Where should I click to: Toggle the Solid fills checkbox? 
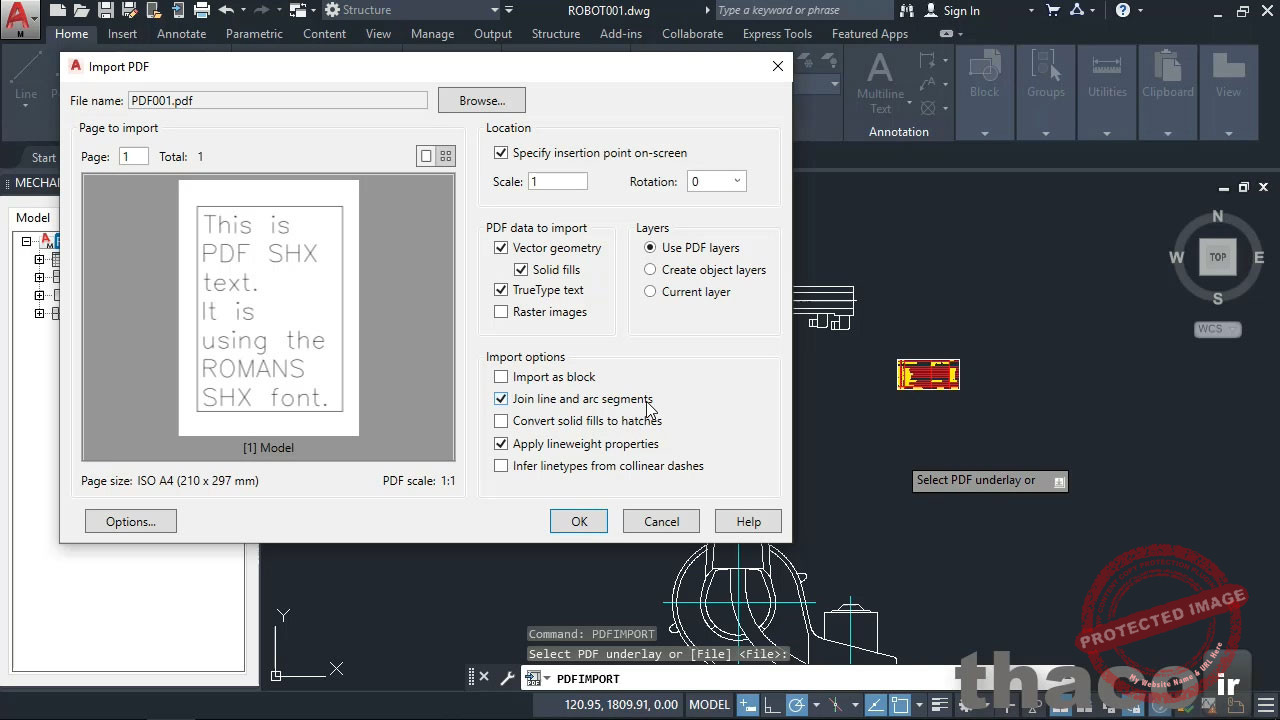coord(521,270)
